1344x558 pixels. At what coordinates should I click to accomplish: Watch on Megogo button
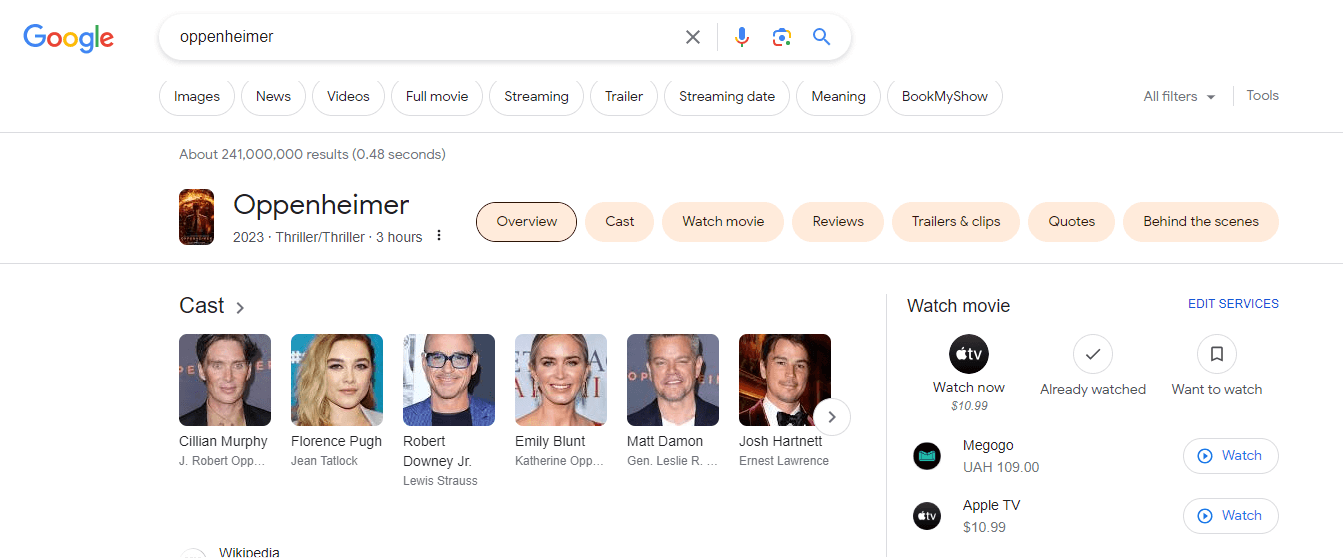pos(1231,456)
